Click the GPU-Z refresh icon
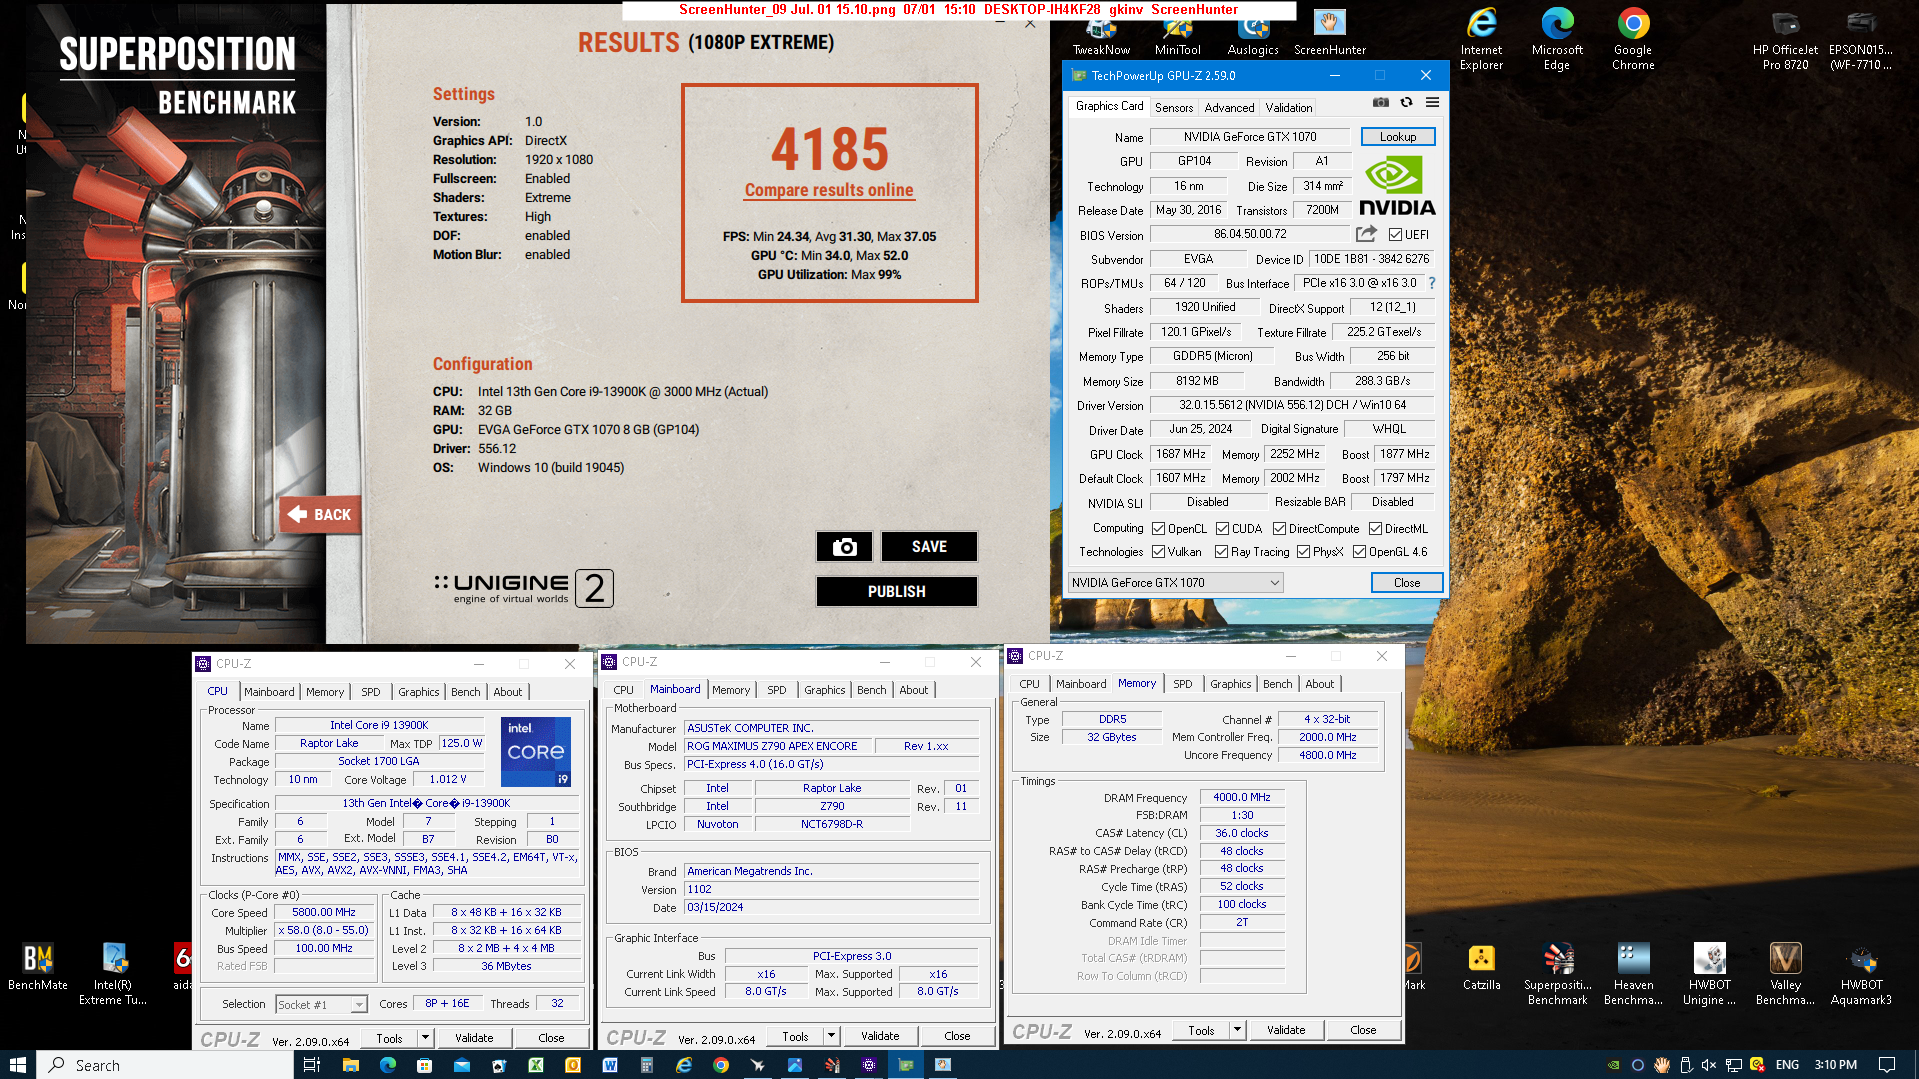Screen dimensions: 1919x1079 click(x=1406, y=103)
